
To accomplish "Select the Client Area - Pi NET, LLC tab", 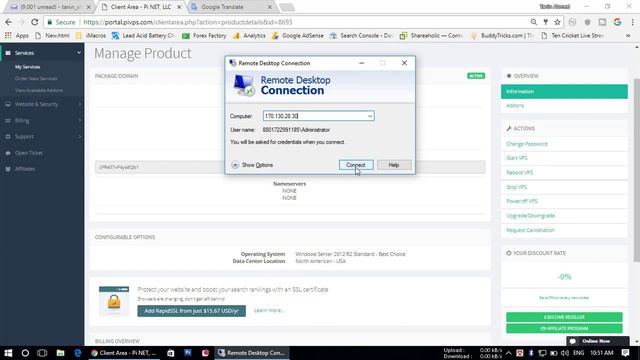I will tap(141, 7).
